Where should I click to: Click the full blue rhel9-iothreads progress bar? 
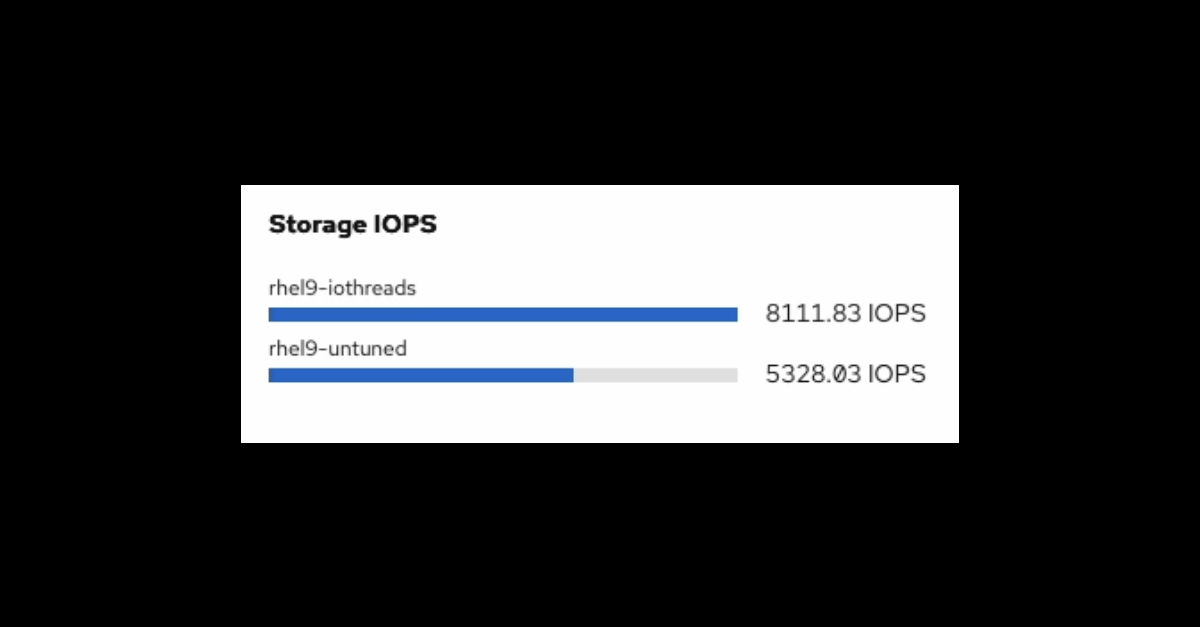pos(502,315)
